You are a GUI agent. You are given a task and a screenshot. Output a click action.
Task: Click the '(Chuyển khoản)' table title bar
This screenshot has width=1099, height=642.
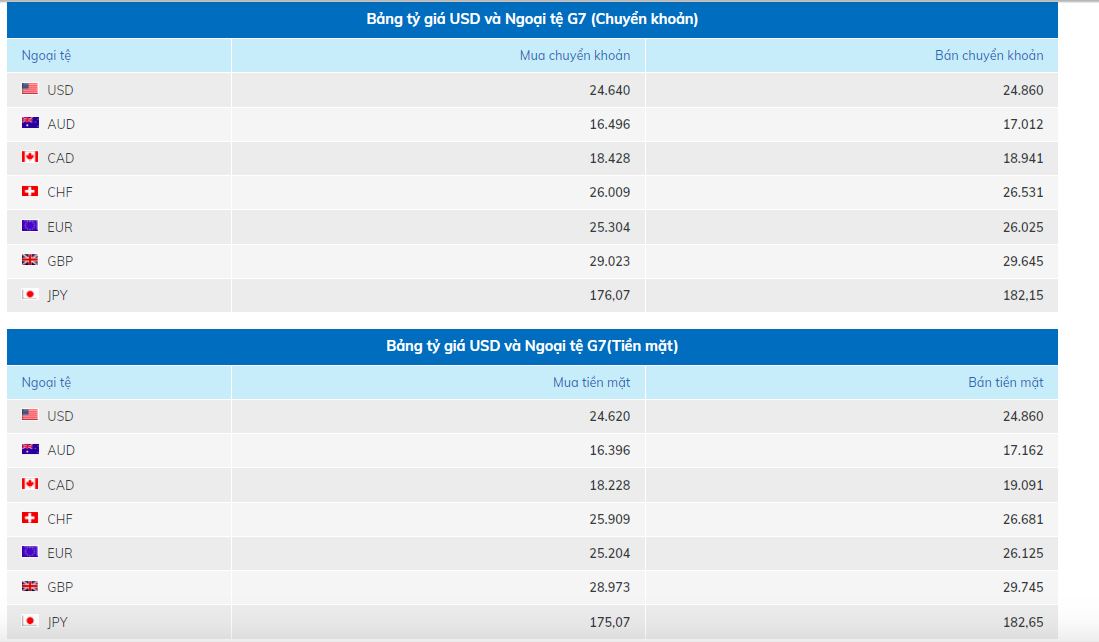tap(532, 19)
